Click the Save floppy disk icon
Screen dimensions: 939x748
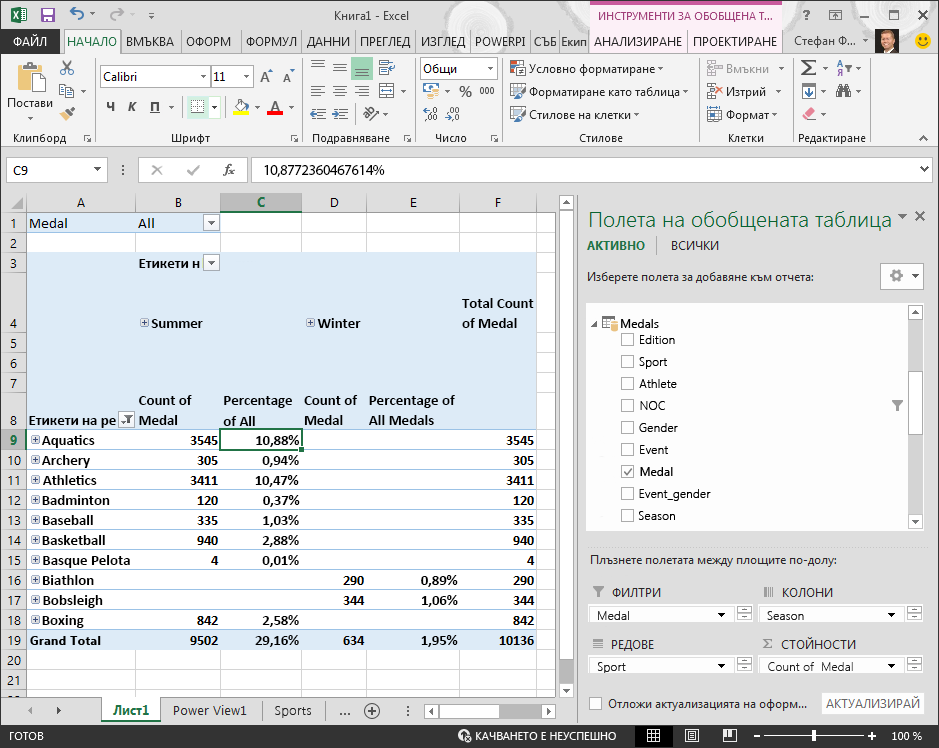point(47,15)
